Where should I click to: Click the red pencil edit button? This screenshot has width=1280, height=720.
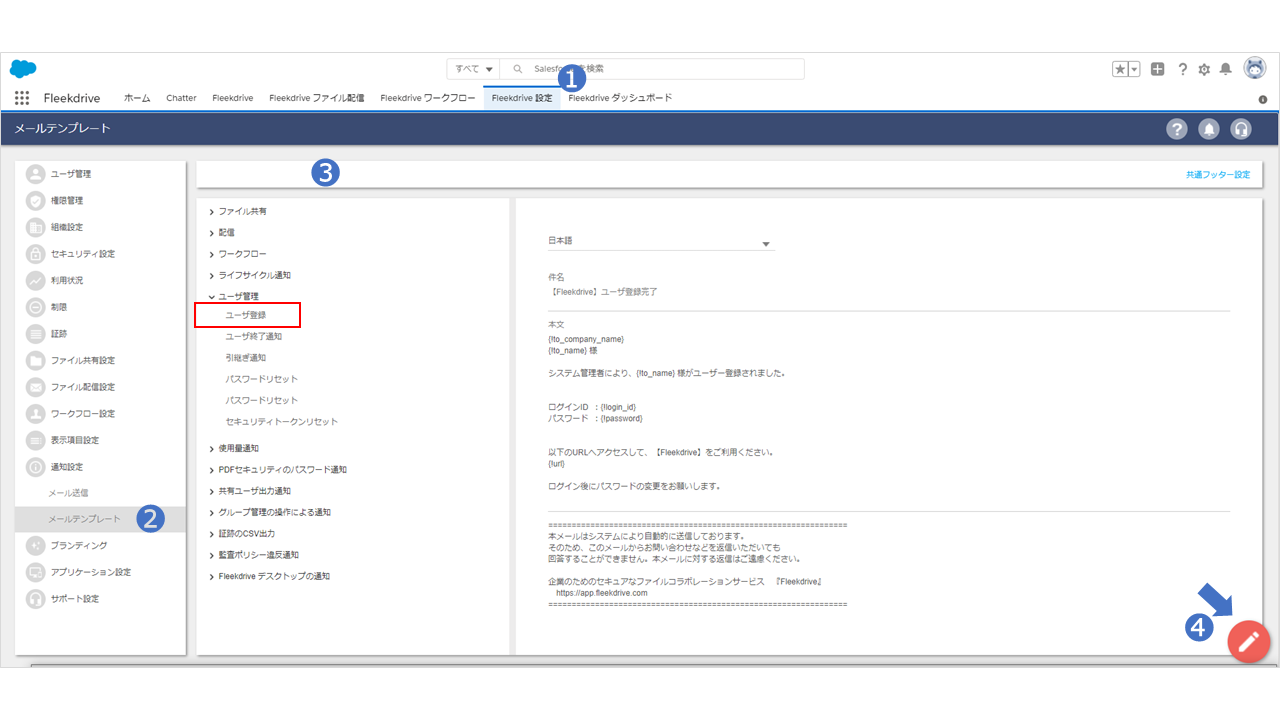[x=1249, y=642]
